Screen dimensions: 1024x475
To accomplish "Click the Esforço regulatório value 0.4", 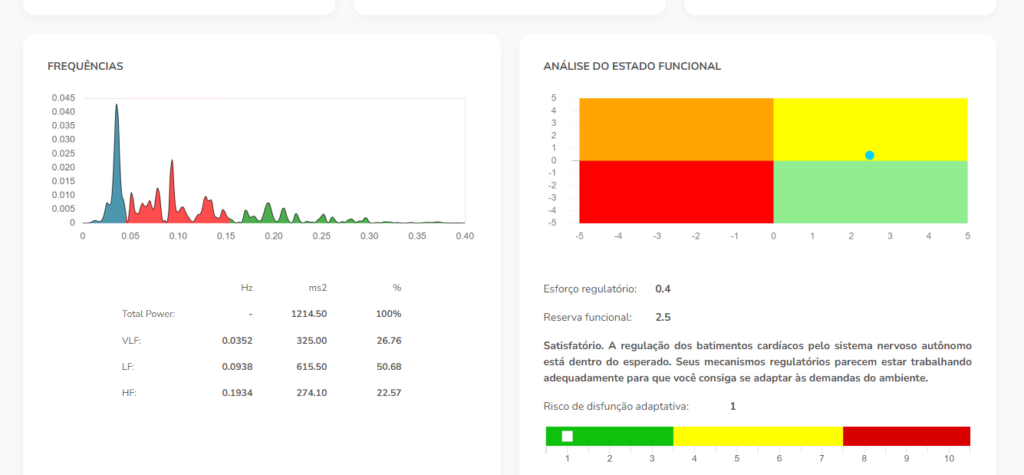I will click(x=662, y=289).
